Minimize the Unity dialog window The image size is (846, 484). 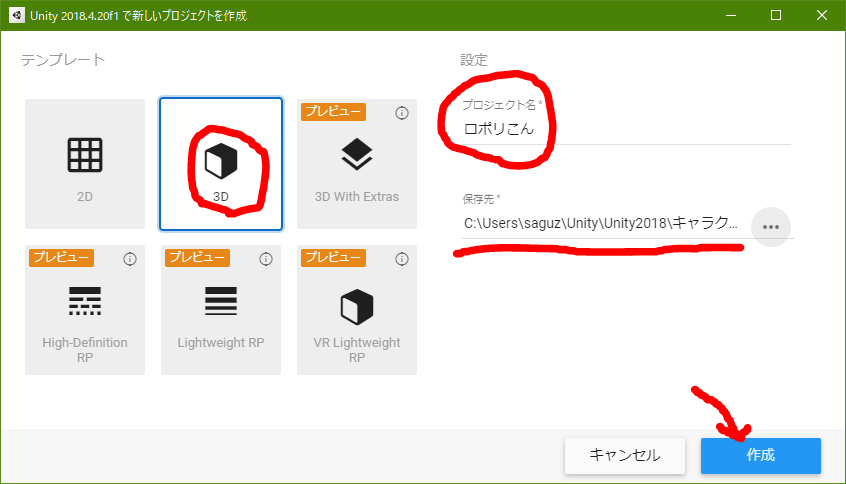tap(731, 15)
